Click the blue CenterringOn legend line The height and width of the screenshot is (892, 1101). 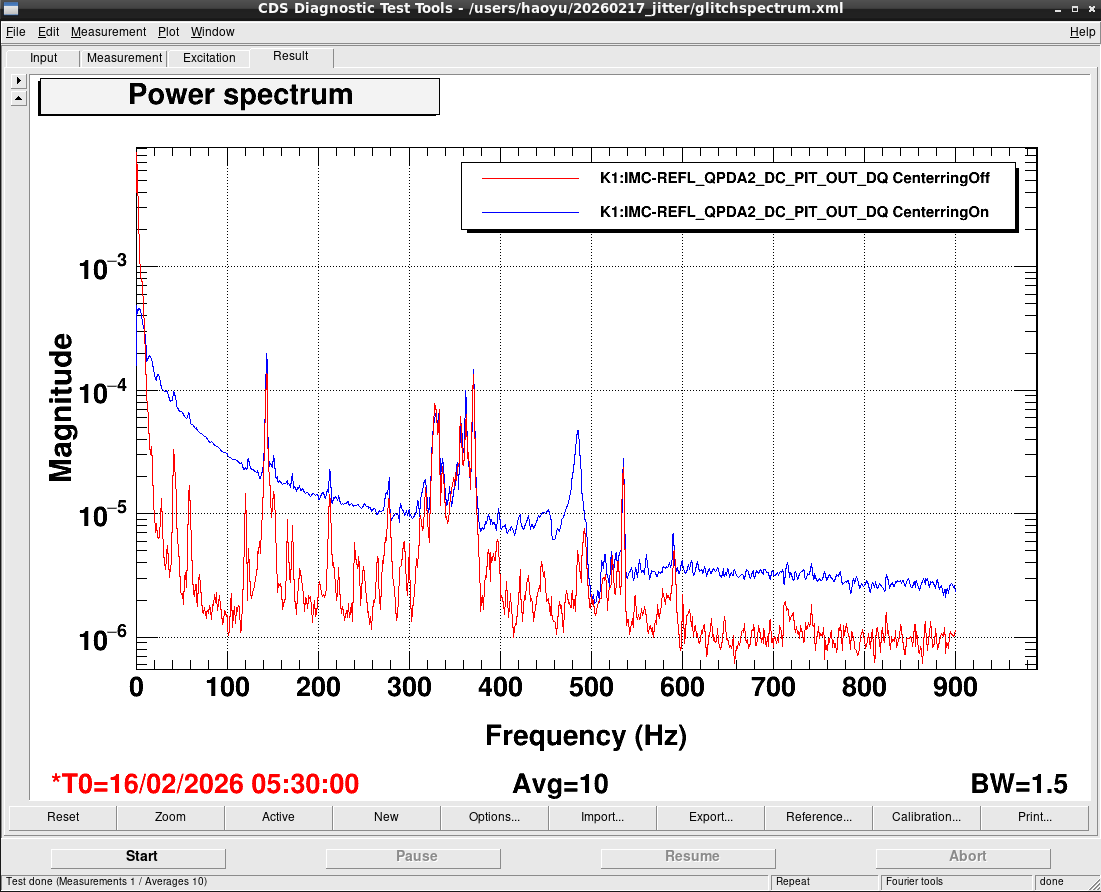(x=530, y=212)
